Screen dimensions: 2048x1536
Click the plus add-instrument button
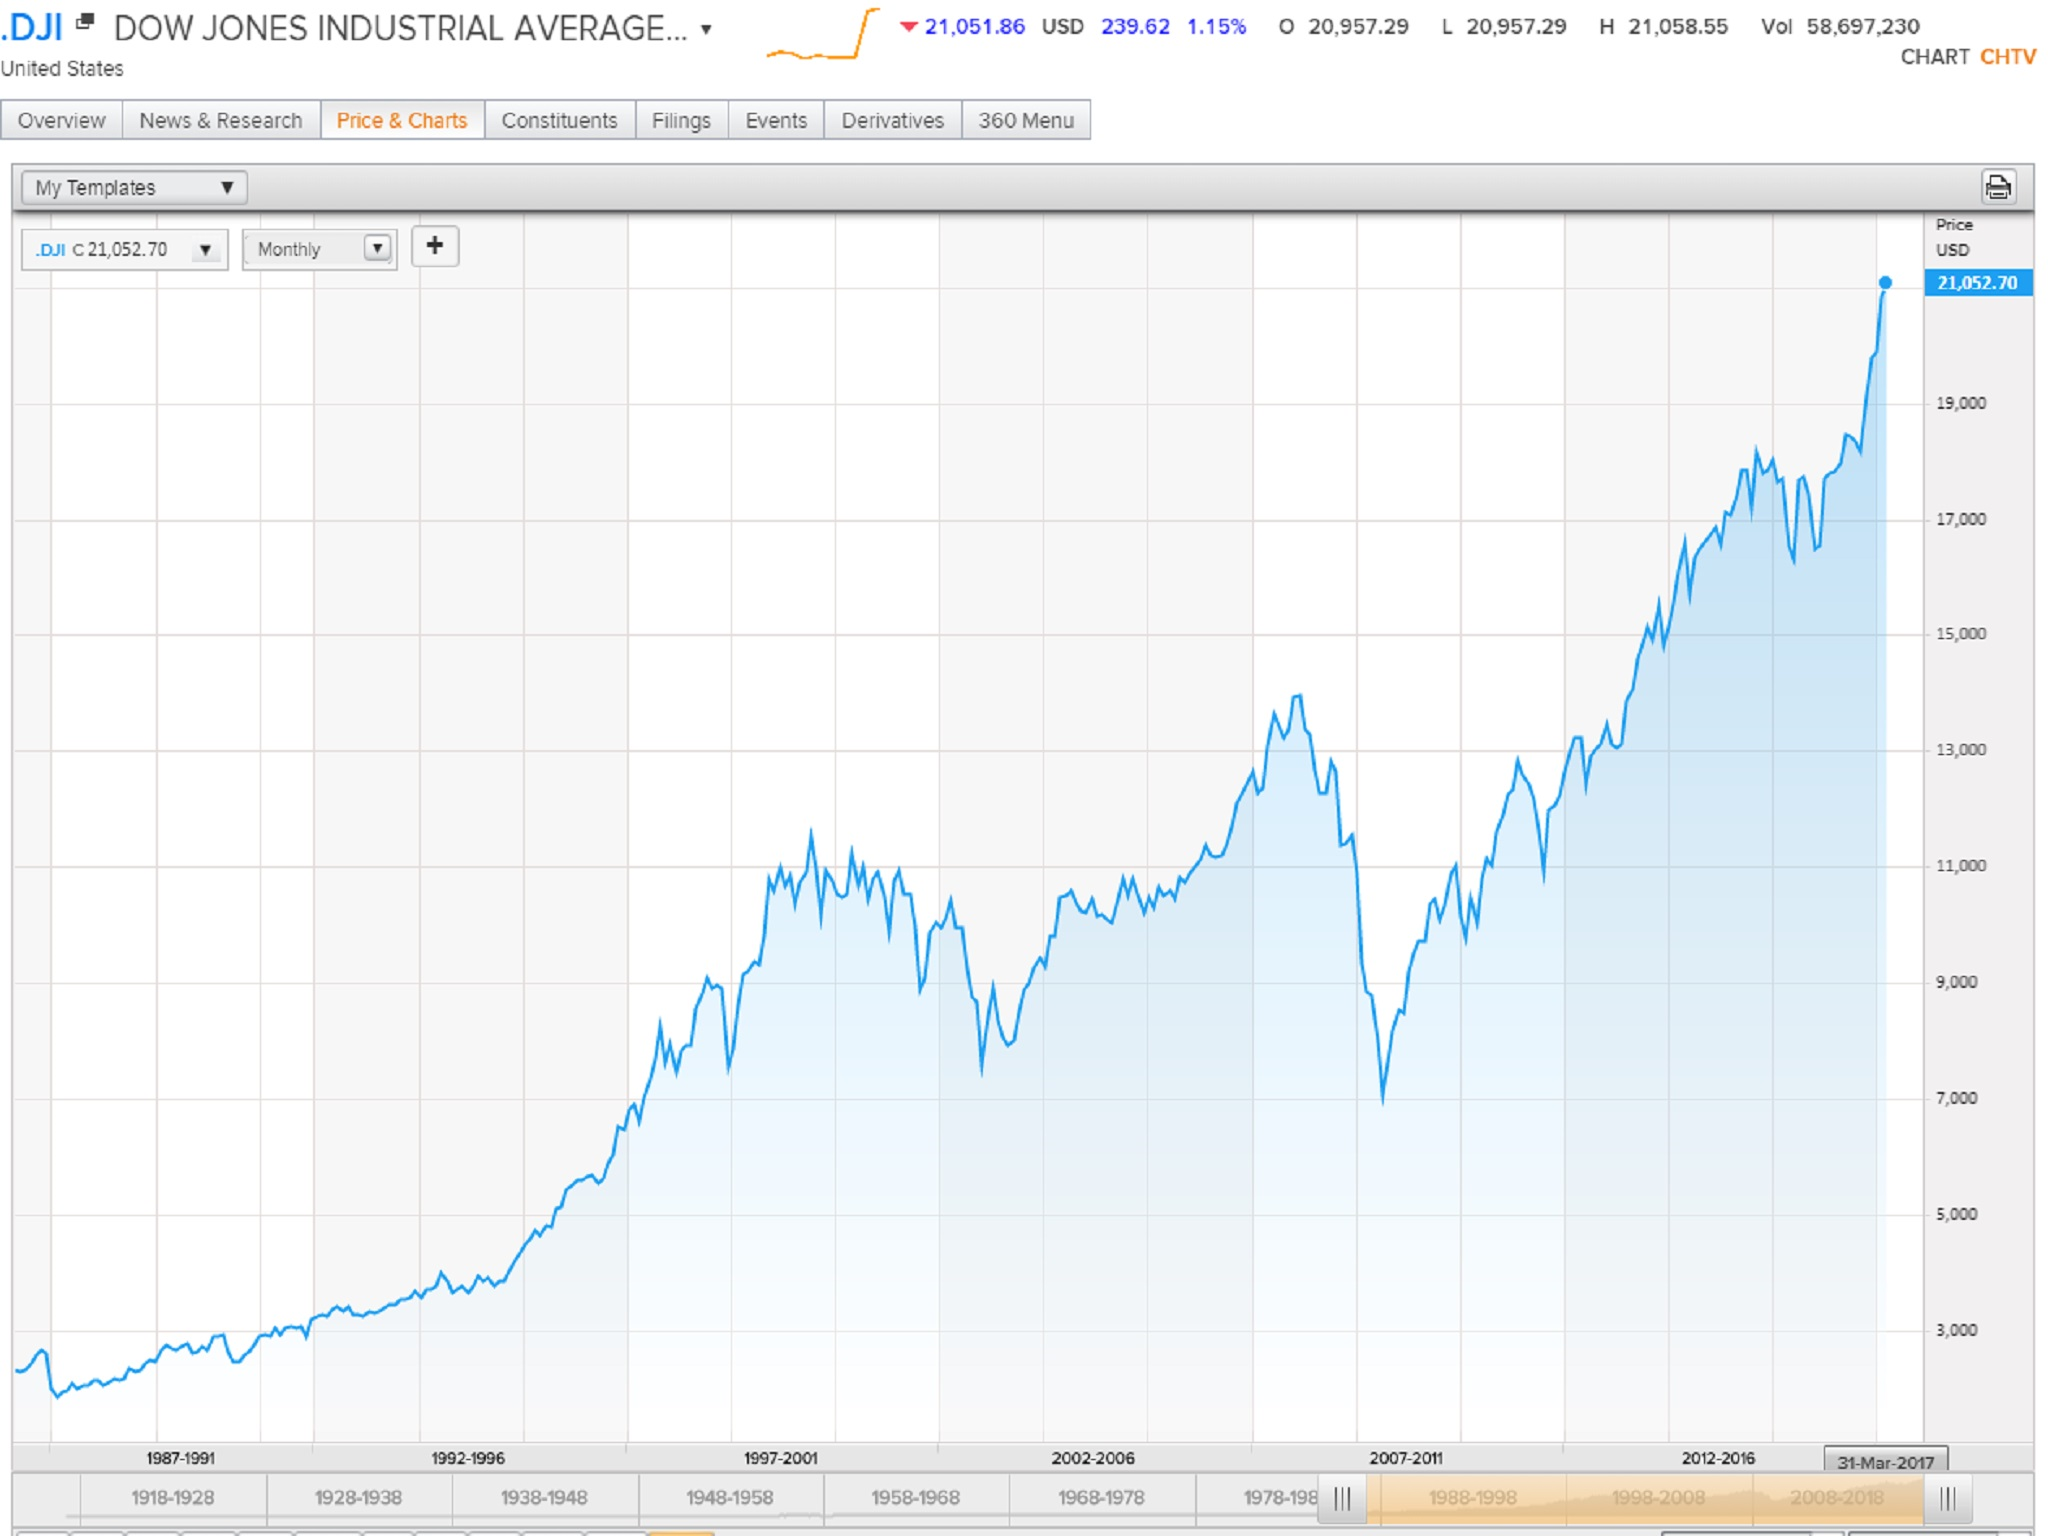(x=434, y=247)
